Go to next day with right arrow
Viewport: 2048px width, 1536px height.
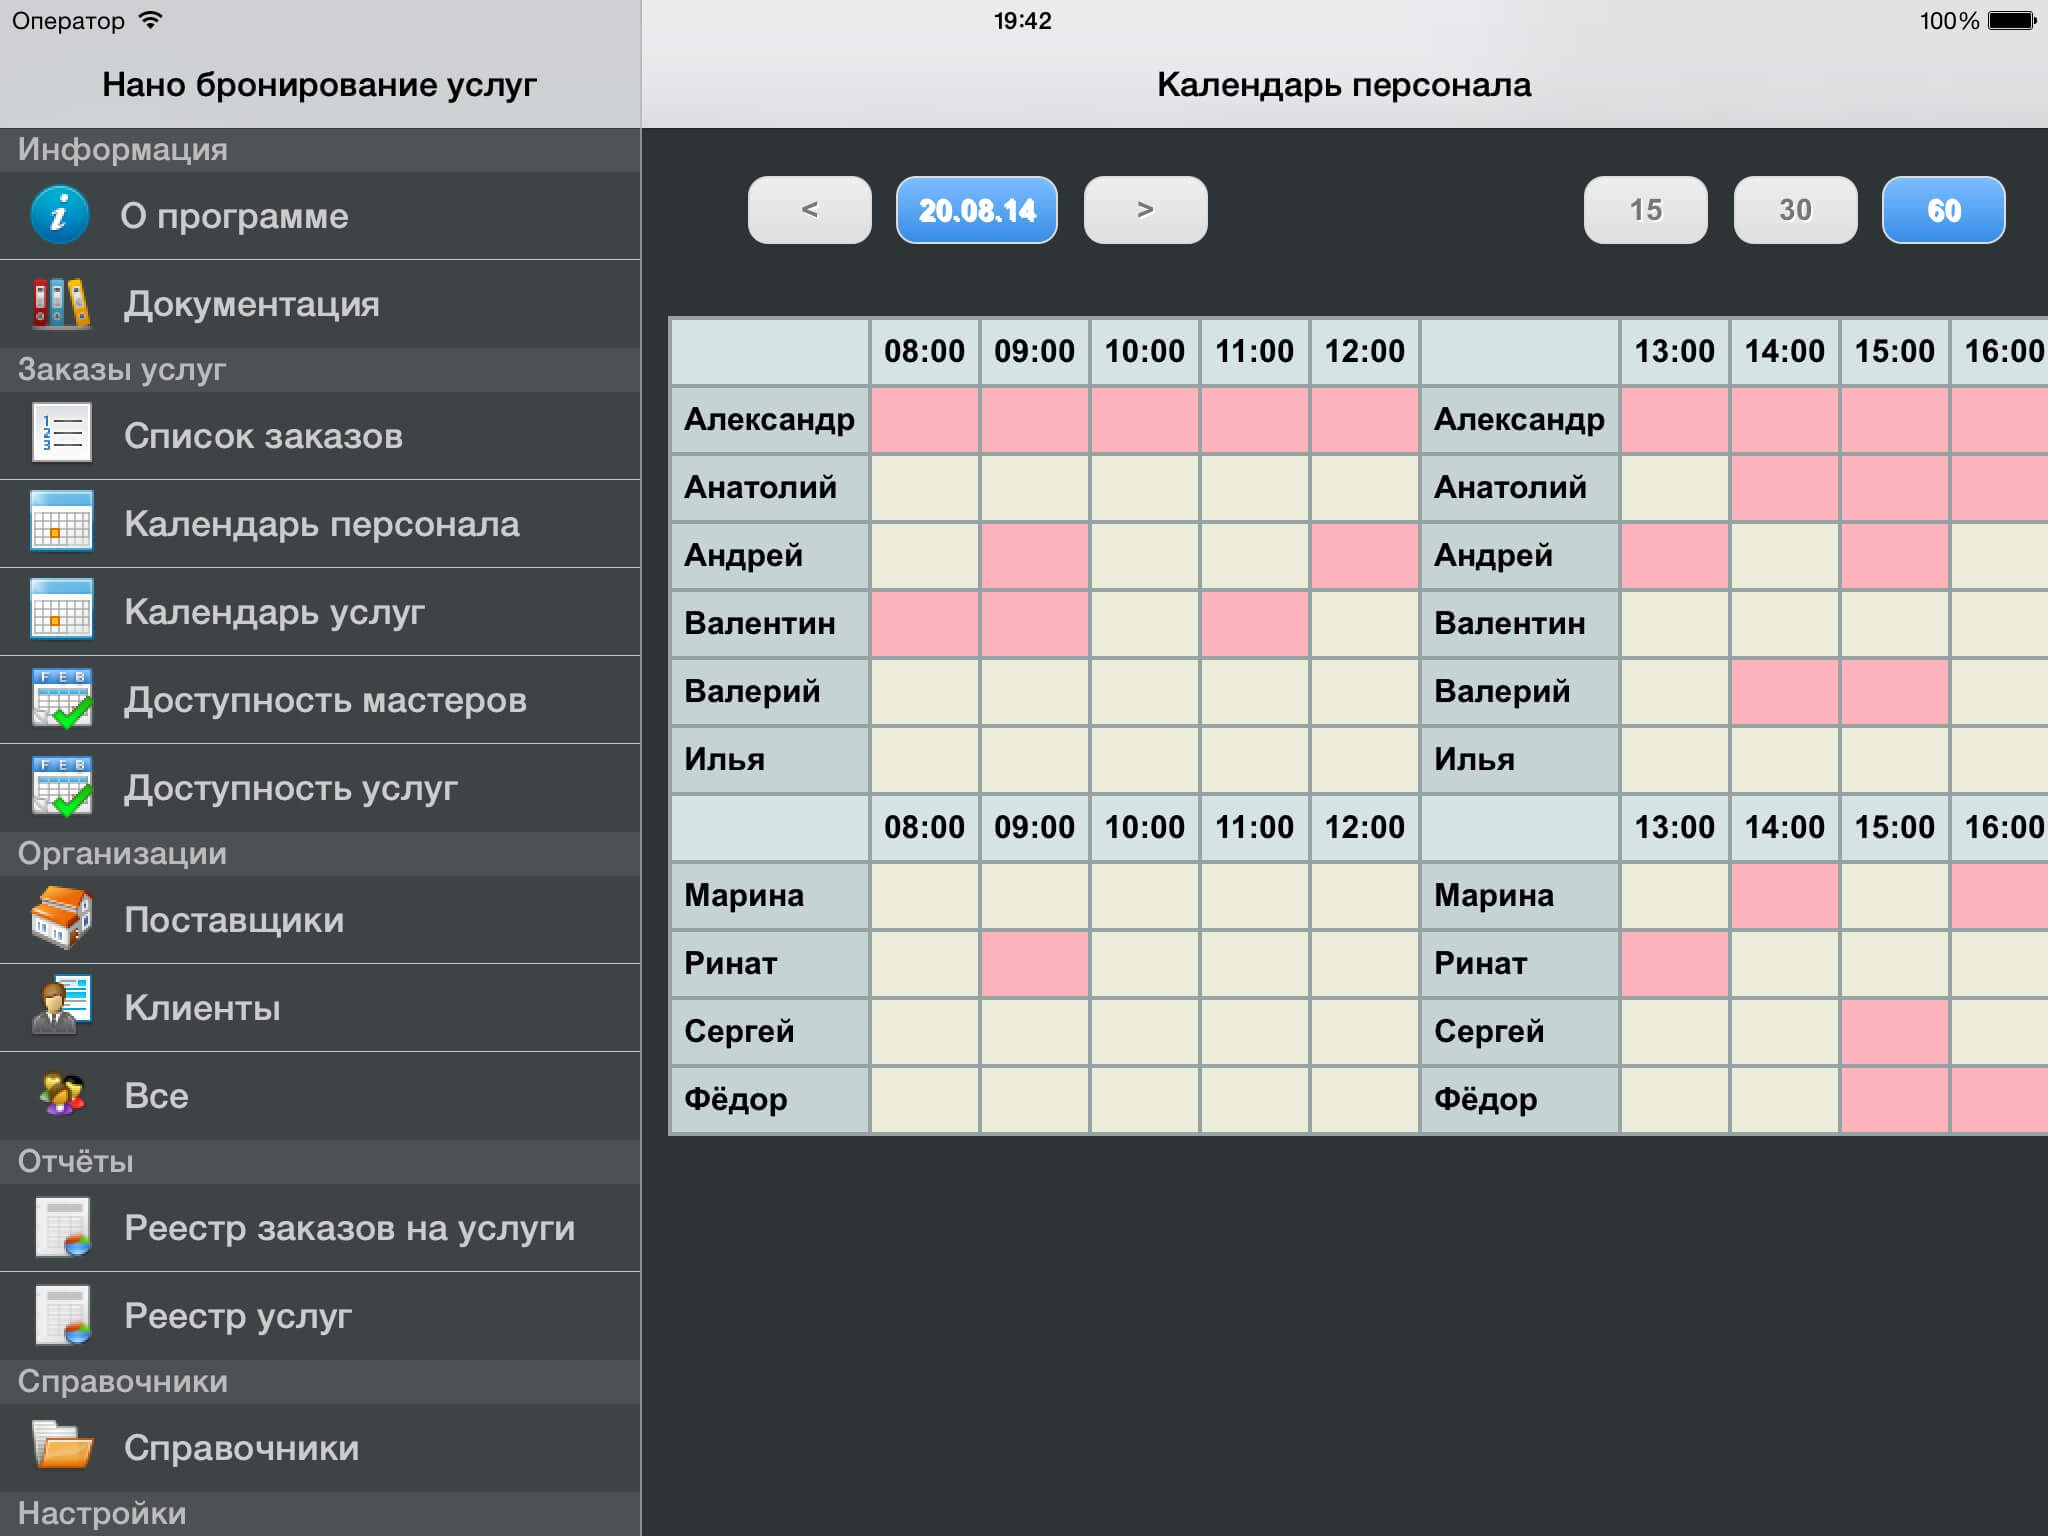coord(1145,210)
